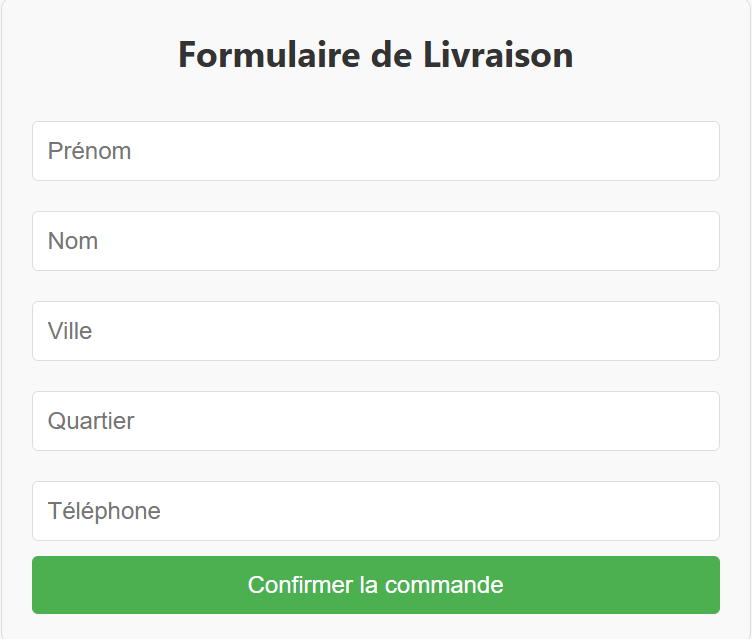Click the Quartier placeholder text

[x=91, y=421]
